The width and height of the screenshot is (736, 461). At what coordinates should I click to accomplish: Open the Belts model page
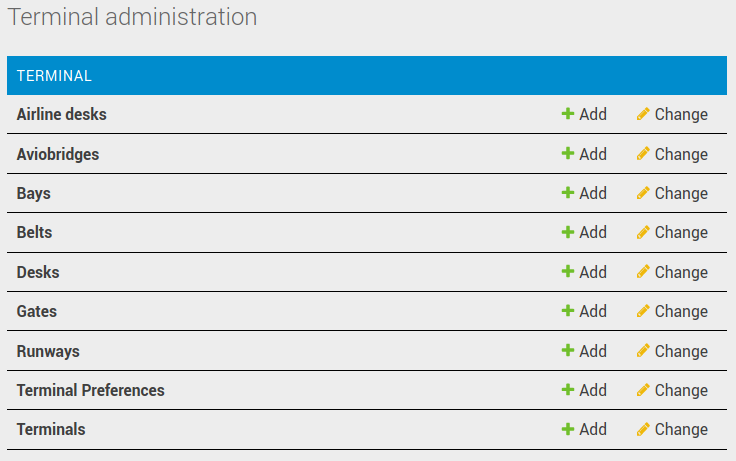34,232
